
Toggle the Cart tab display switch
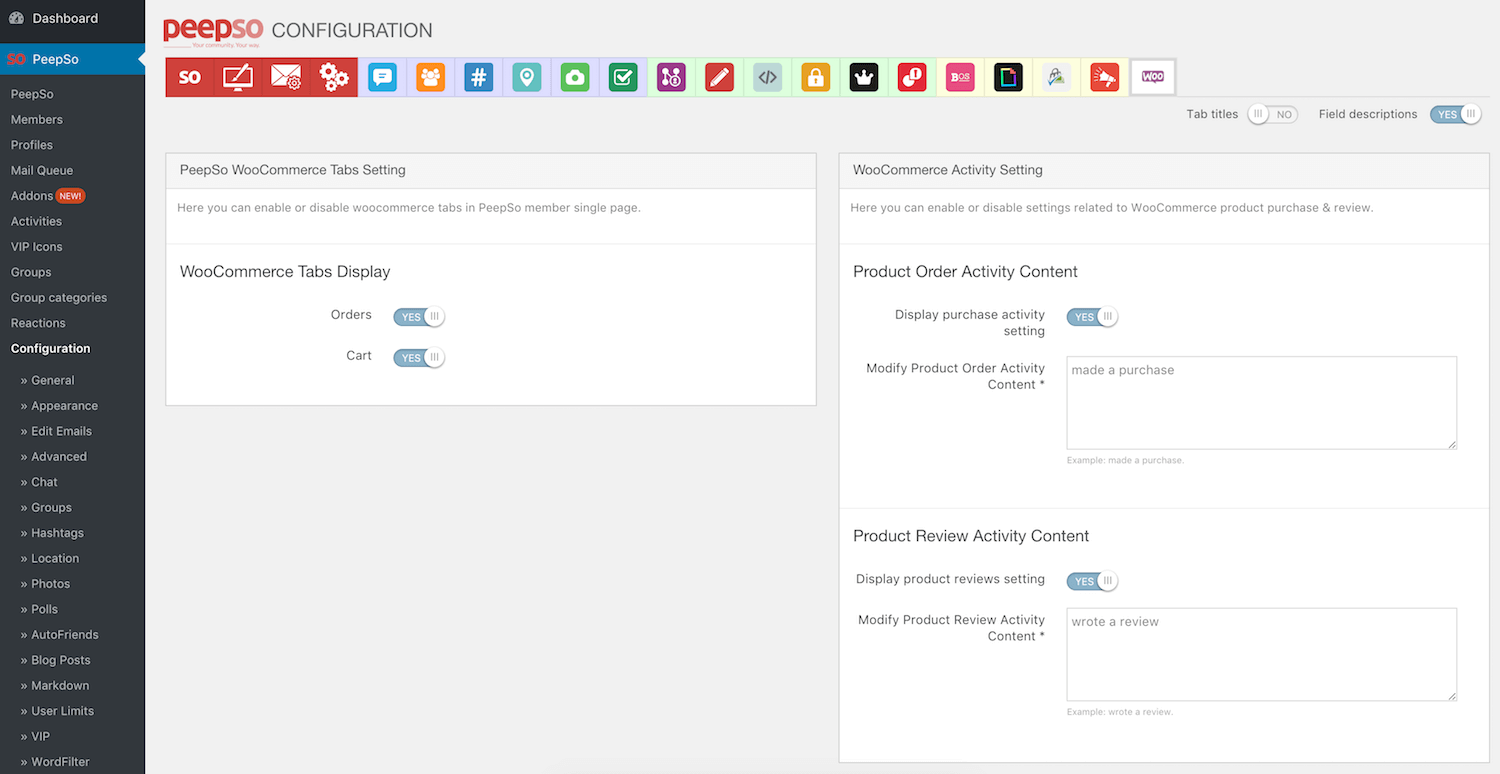point(419,358)
